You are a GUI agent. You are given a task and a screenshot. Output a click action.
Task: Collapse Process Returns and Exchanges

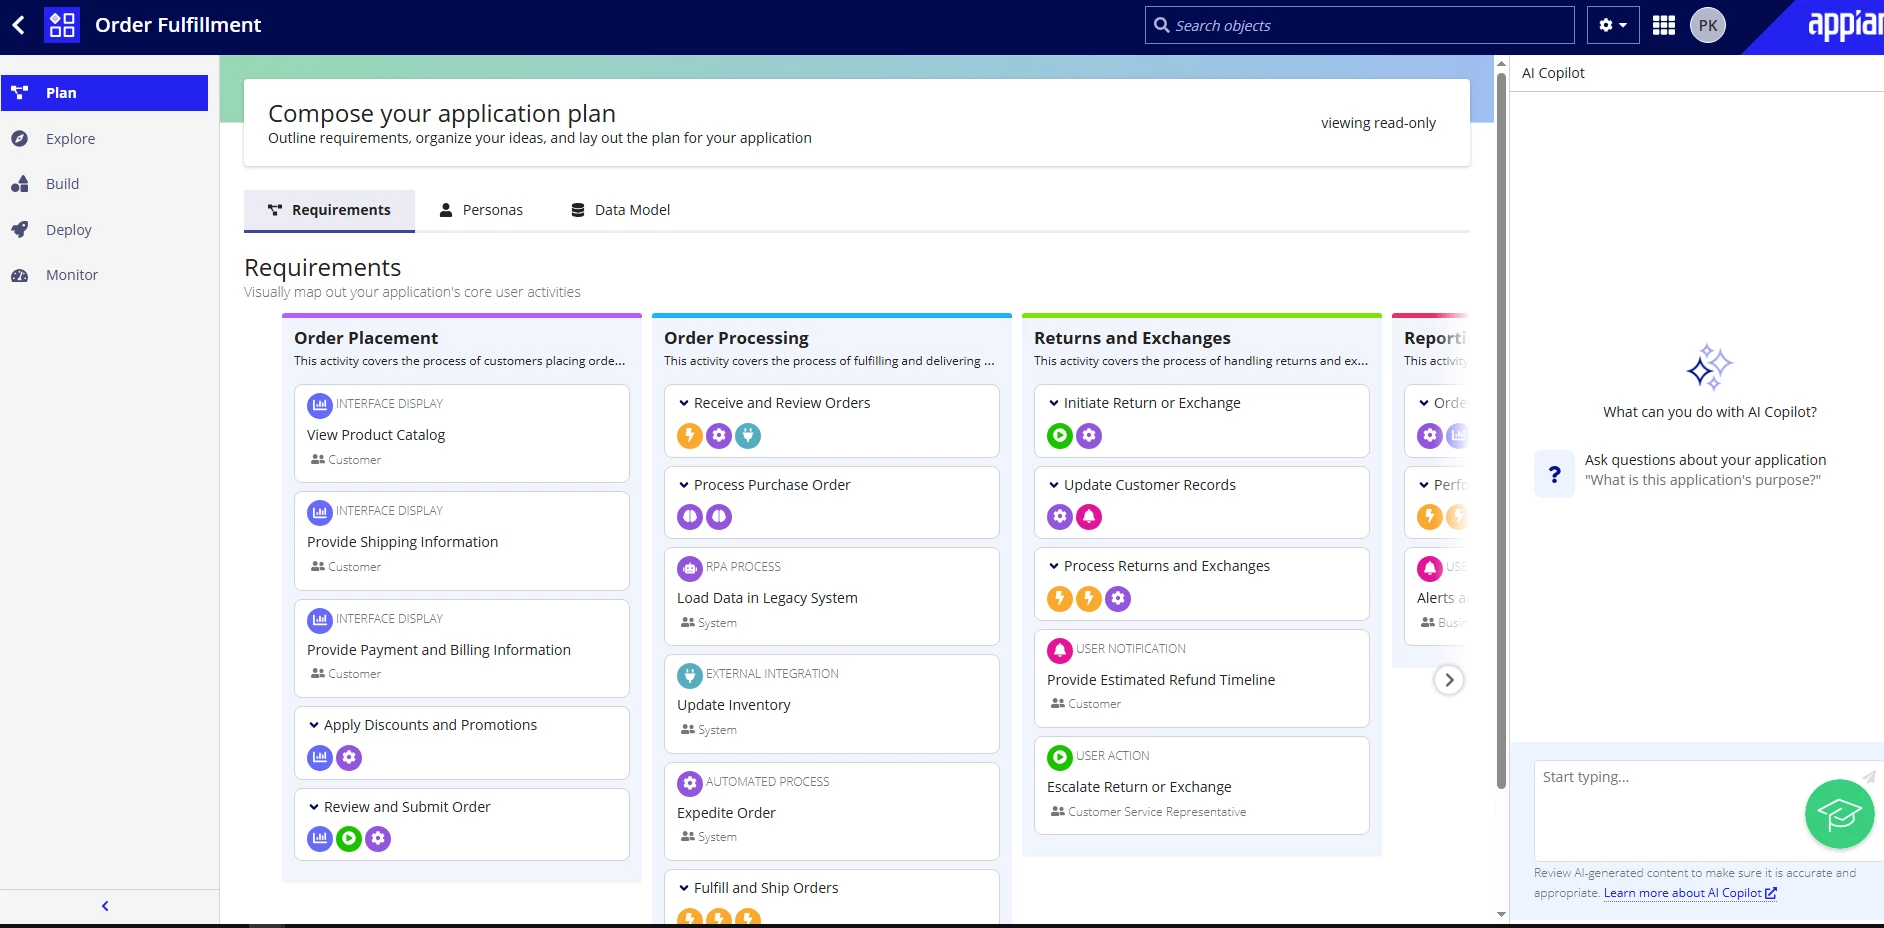point(1054,566)
